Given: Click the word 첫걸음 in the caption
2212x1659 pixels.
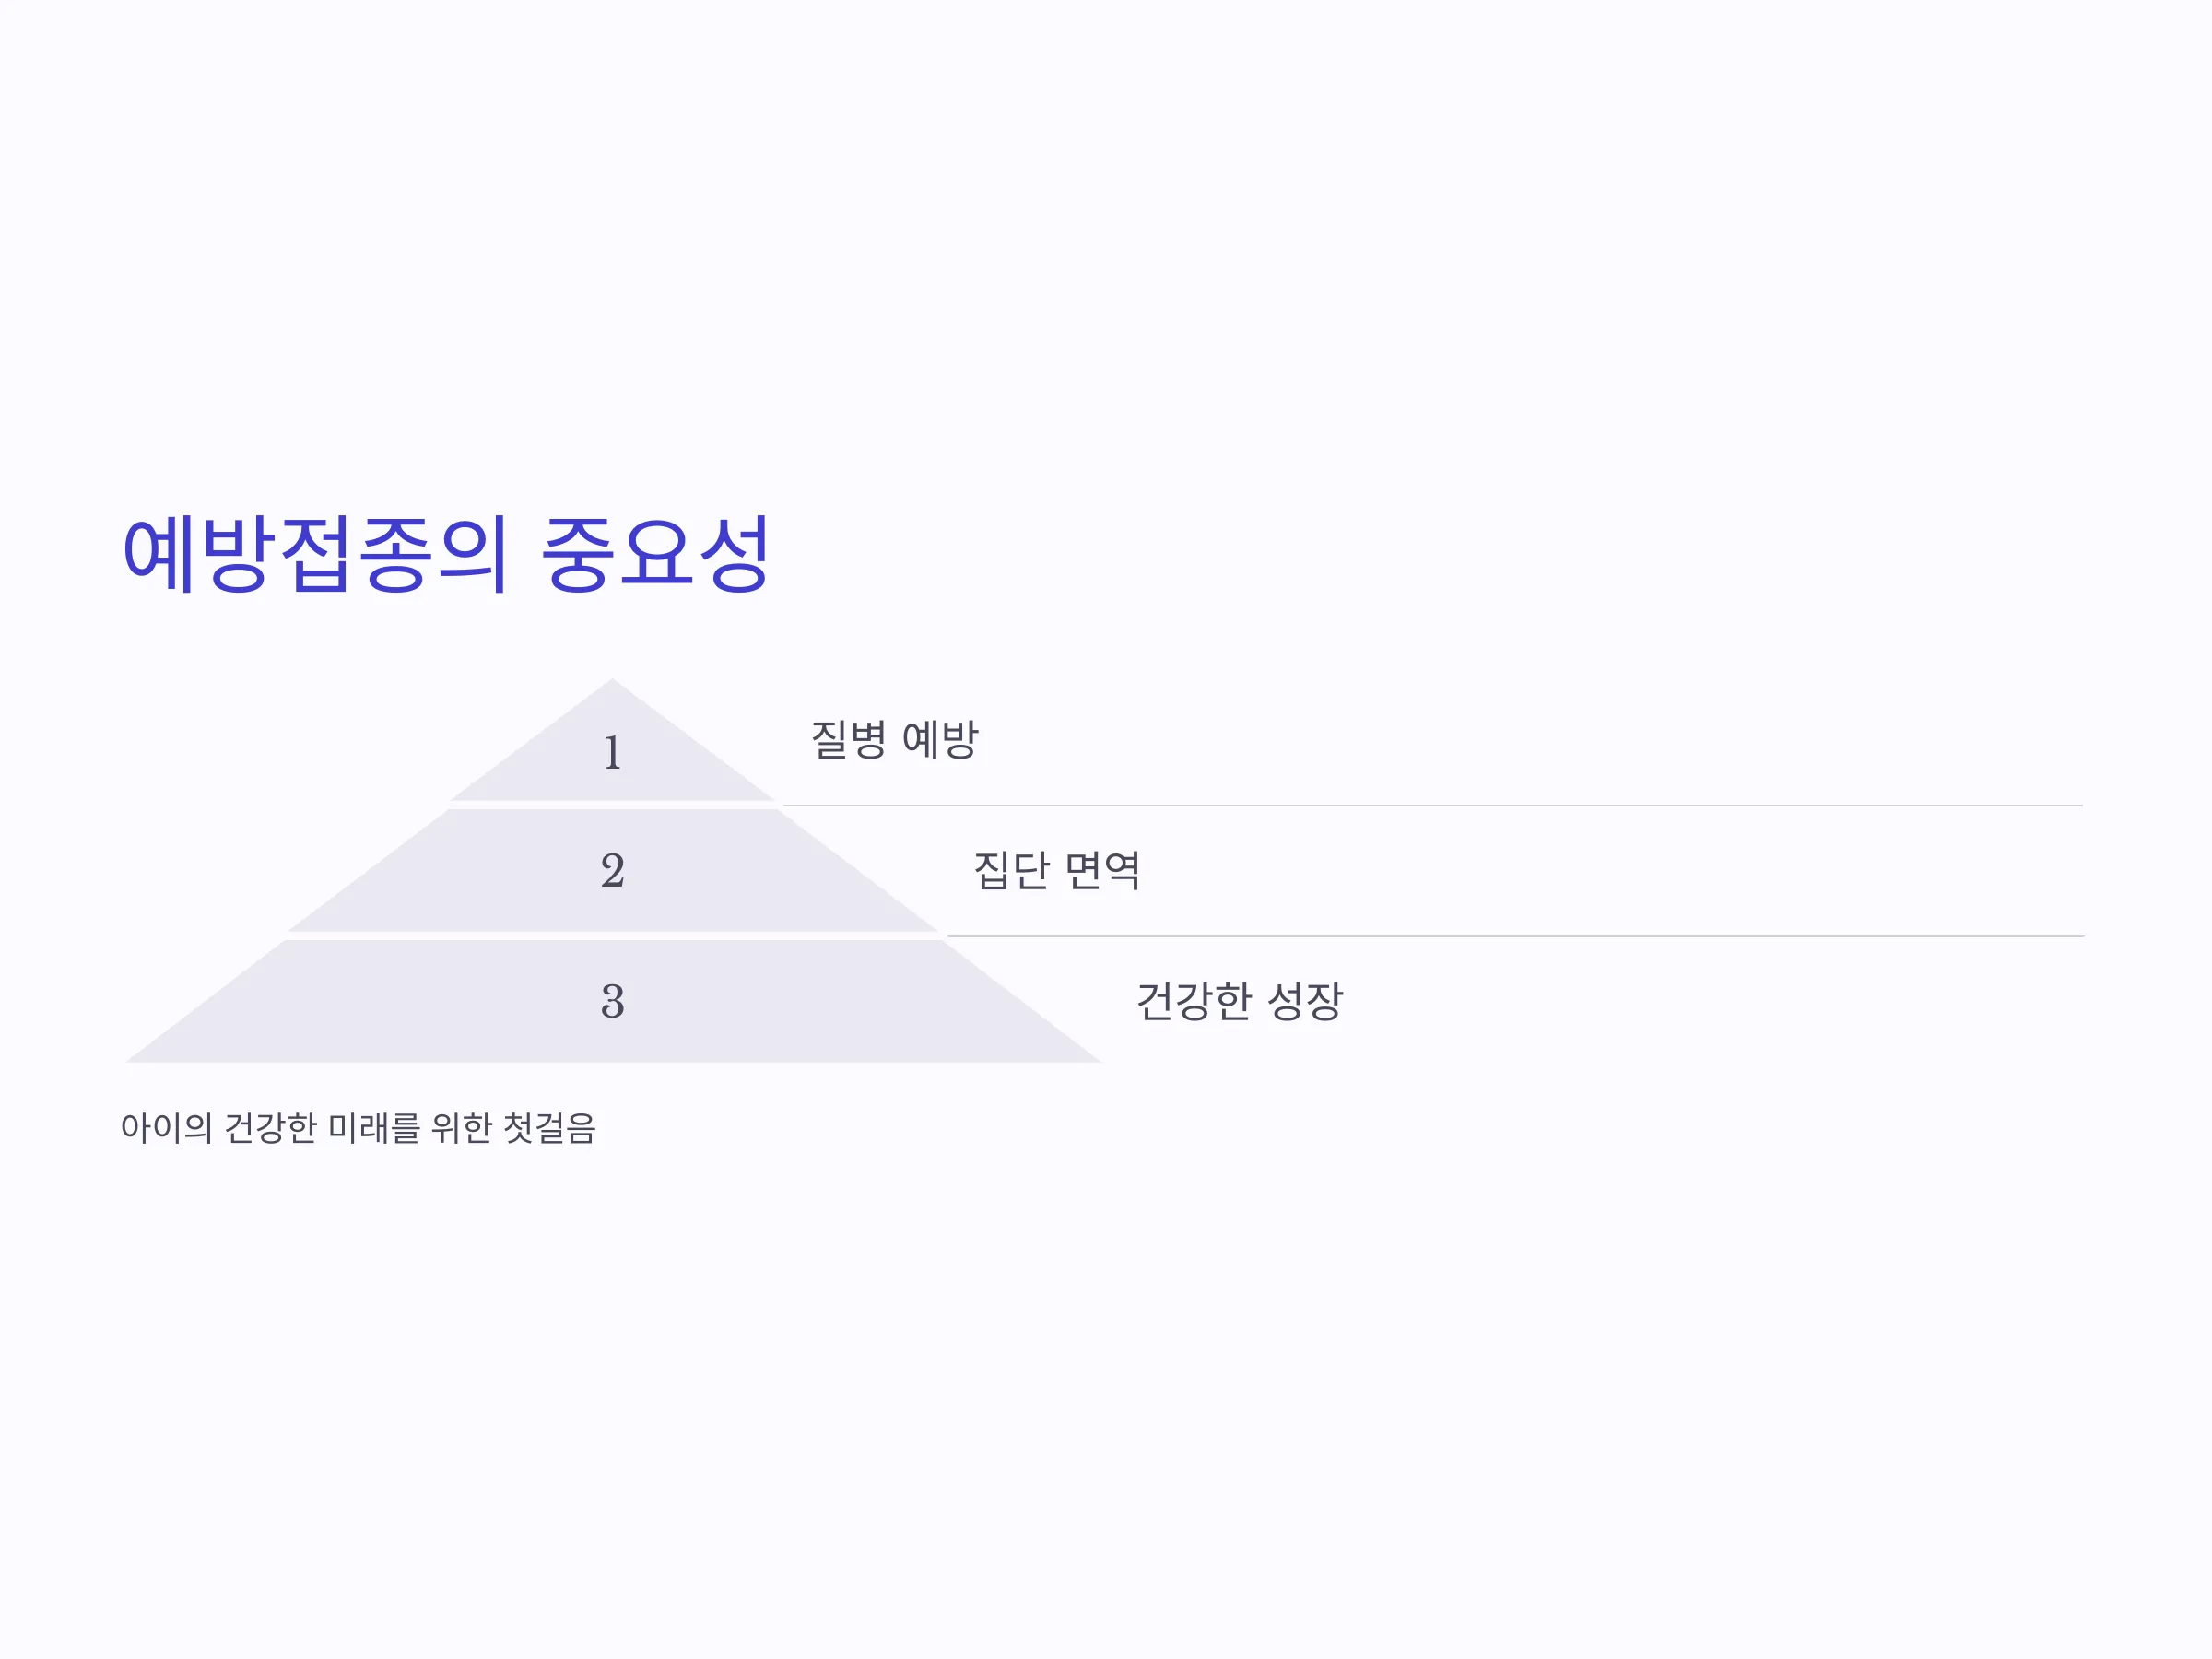Looking at the screenshot, I should click(x=549, y=1128).
